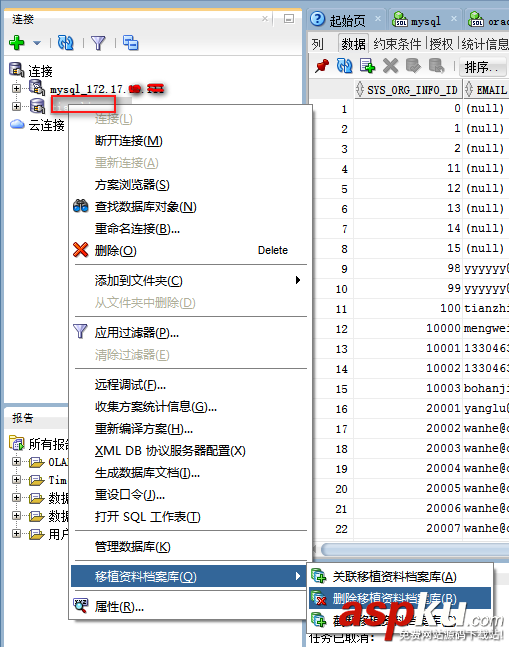The image size is (509, 647).
Task: Click the SYS_ORG_INFO_ID column header
Action: coord(407,90)
